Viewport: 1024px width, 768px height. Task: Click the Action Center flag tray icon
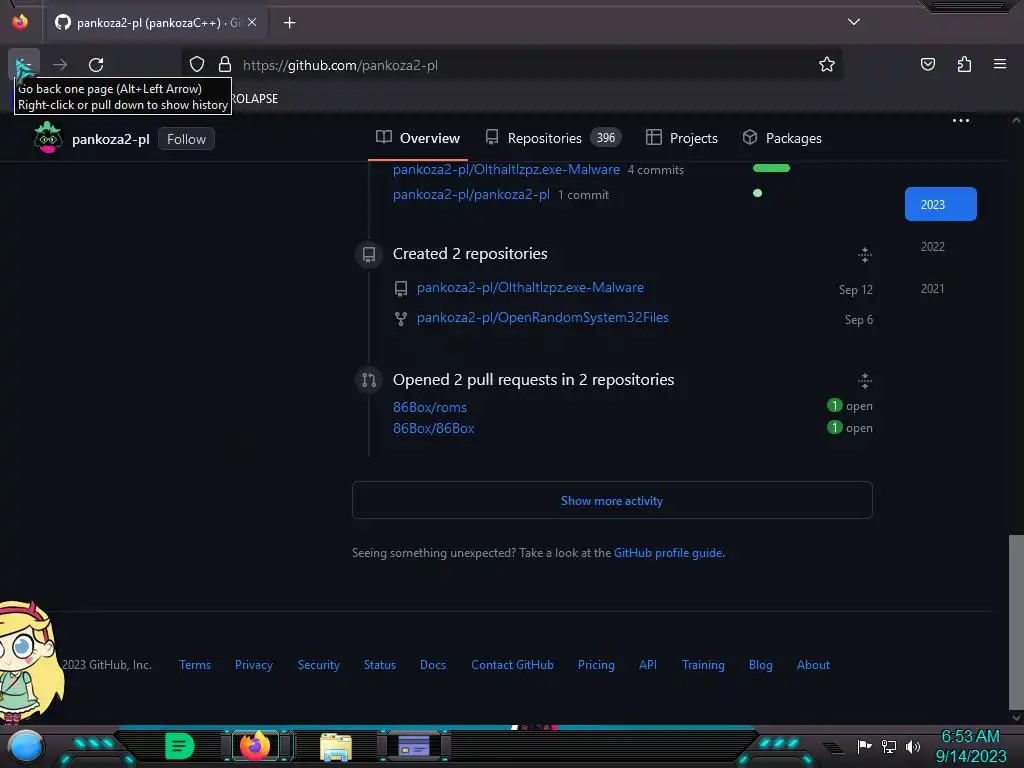click(864, 746)
